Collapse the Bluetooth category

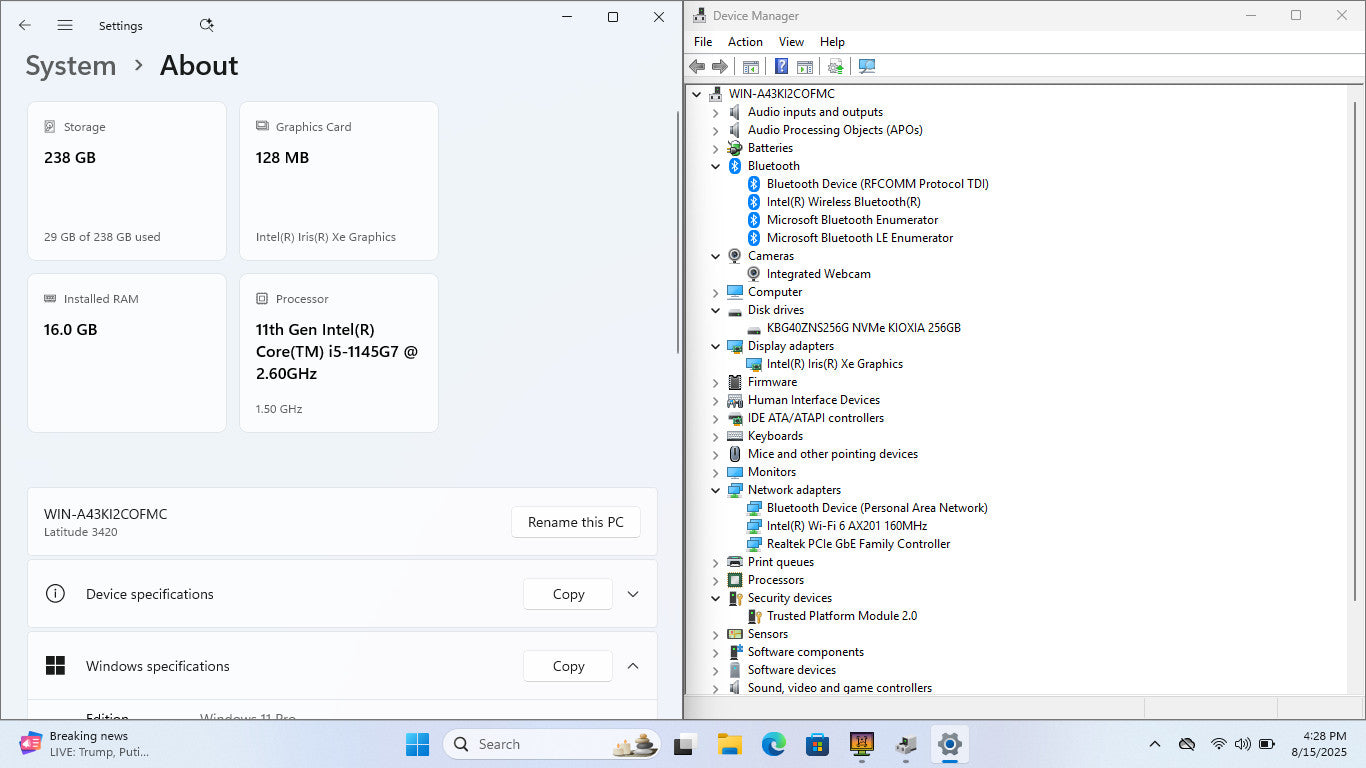pyautogui.click(x=715, y=166)
